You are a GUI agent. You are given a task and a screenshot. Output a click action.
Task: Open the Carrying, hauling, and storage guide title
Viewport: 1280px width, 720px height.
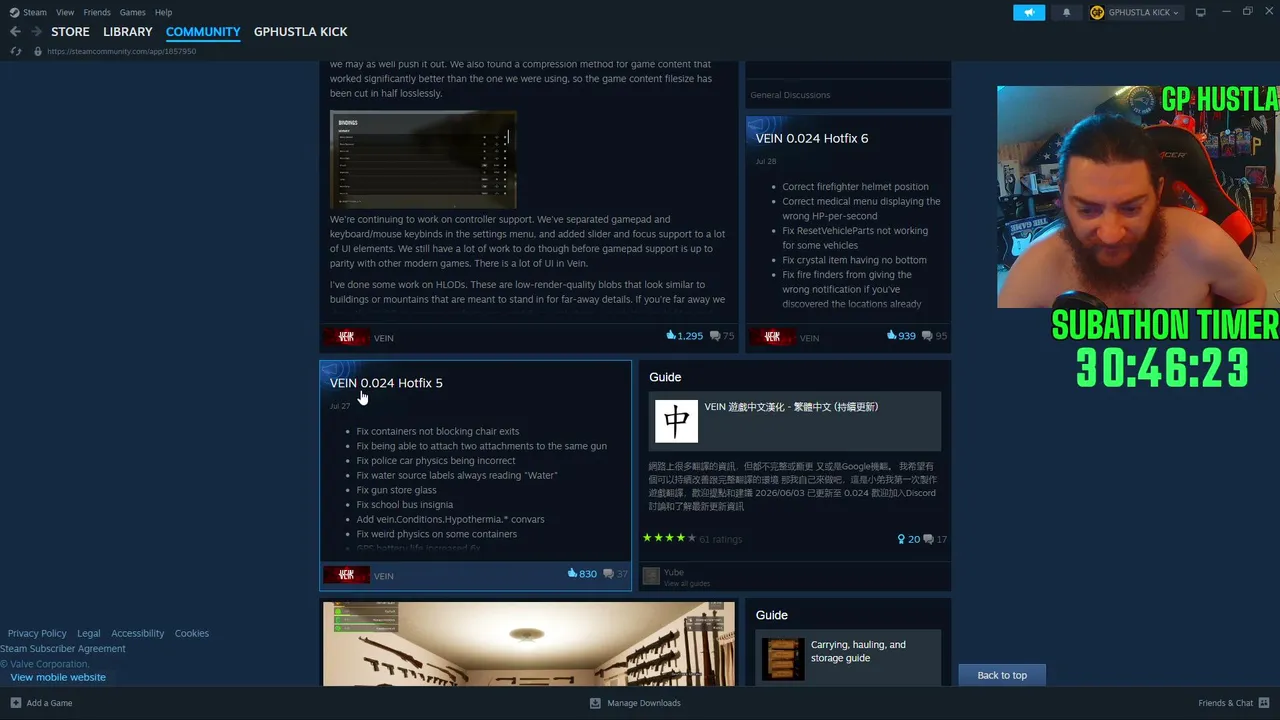tap(858, 651)
